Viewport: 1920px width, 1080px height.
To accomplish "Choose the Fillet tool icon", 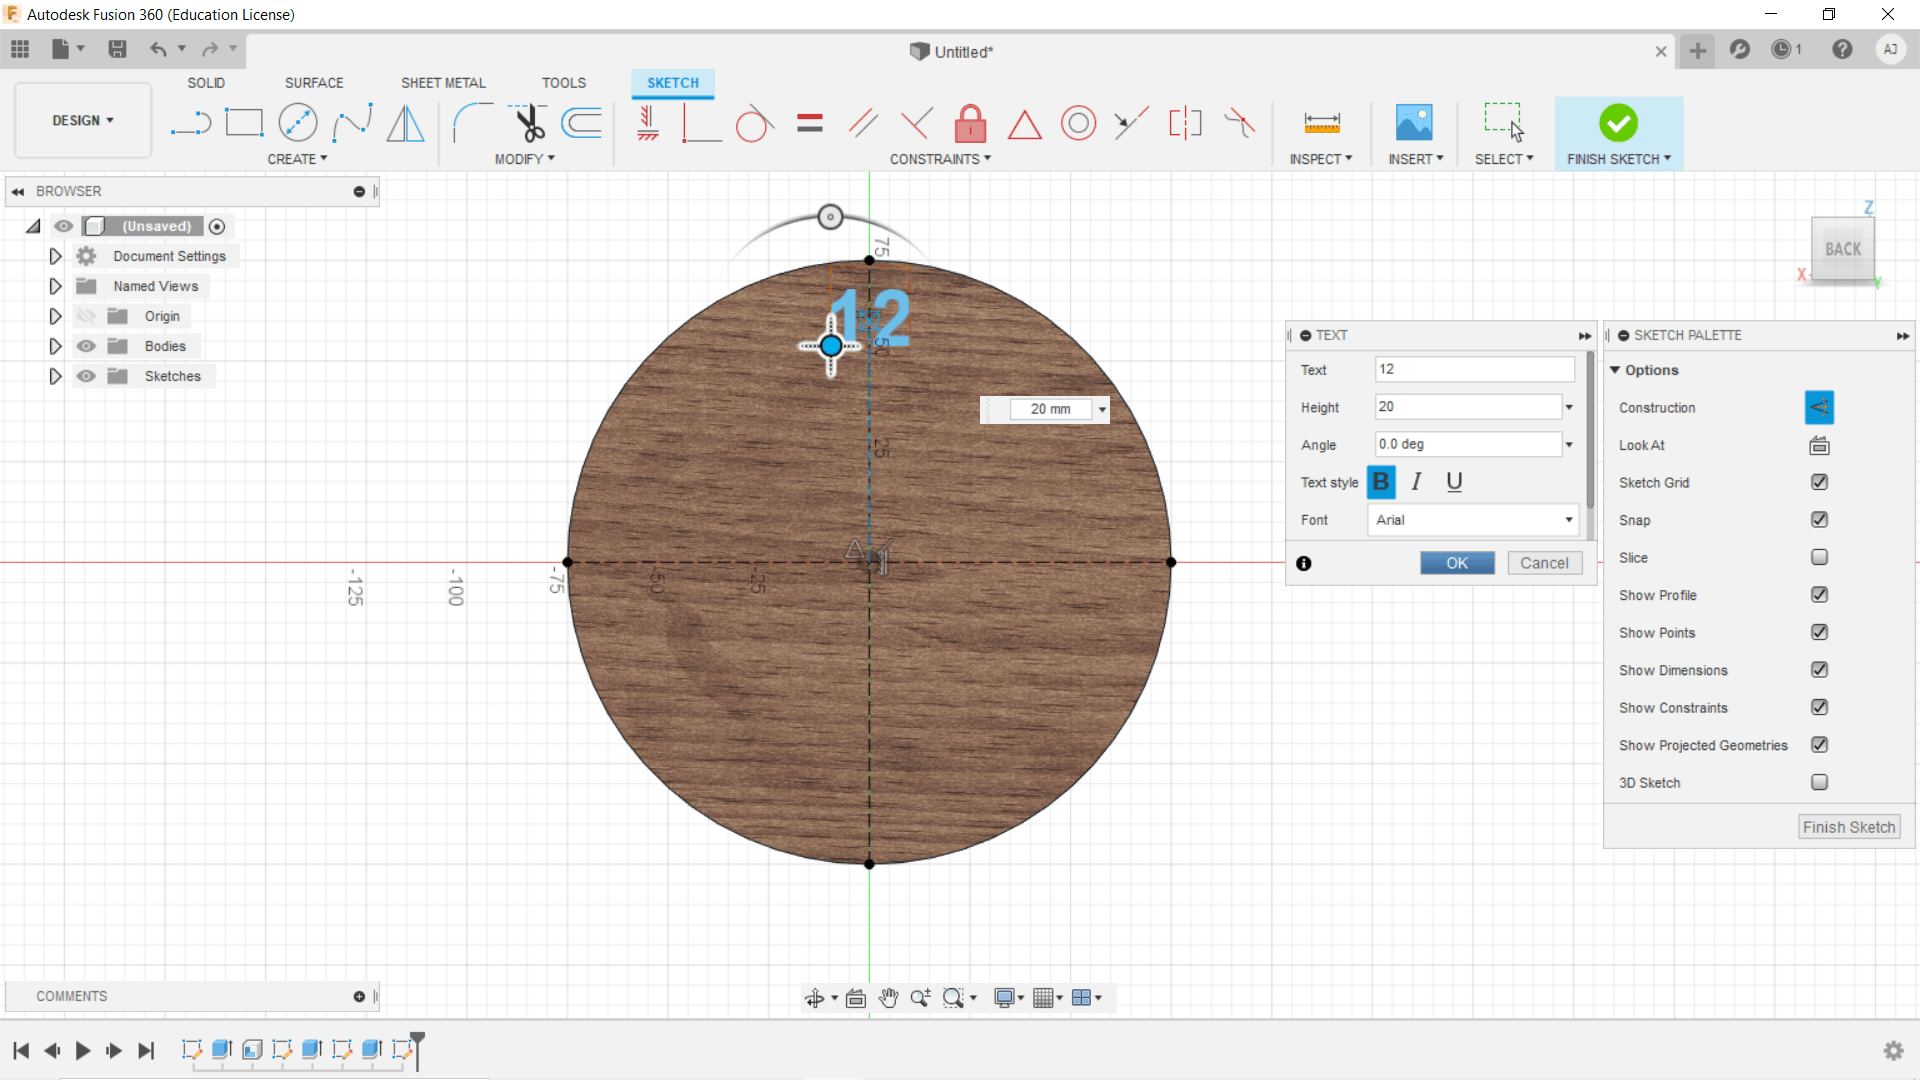I will point(472,123).
